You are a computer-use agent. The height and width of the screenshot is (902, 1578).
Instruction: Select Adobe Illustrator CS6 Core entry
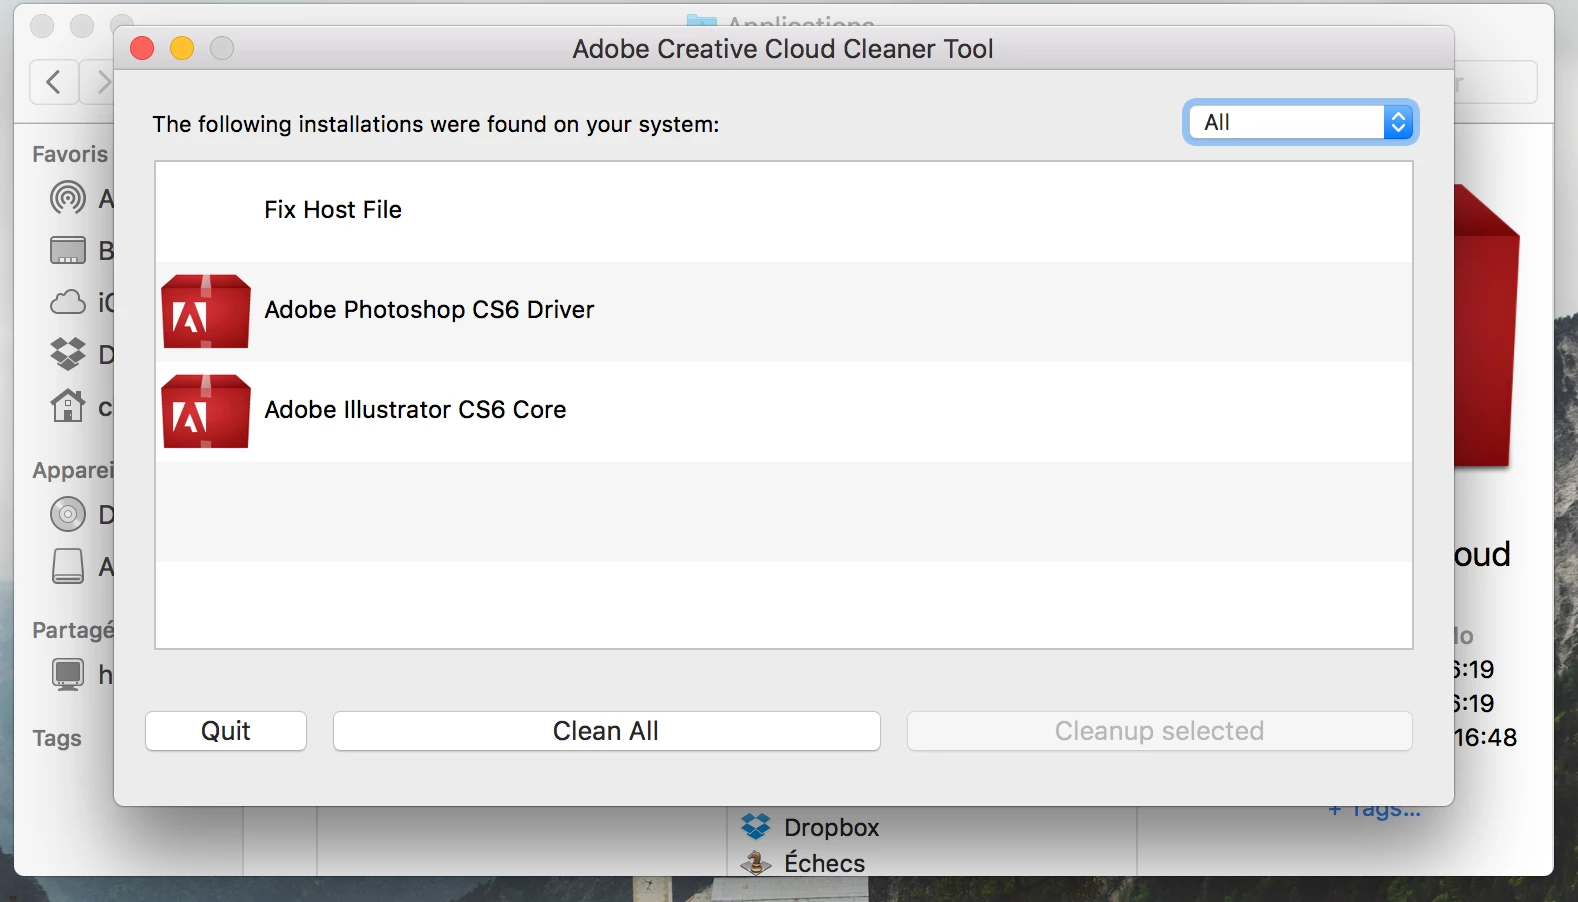pyautogui.click(x=784, y=411)
